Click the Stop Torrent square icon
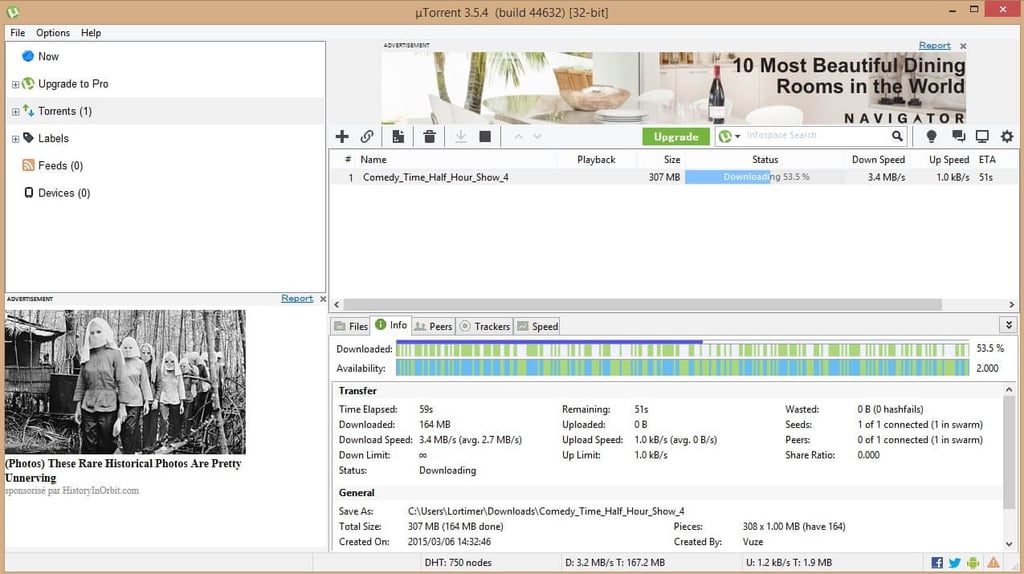The height and width of the screenshot is (574, 1024). (485, 136)
